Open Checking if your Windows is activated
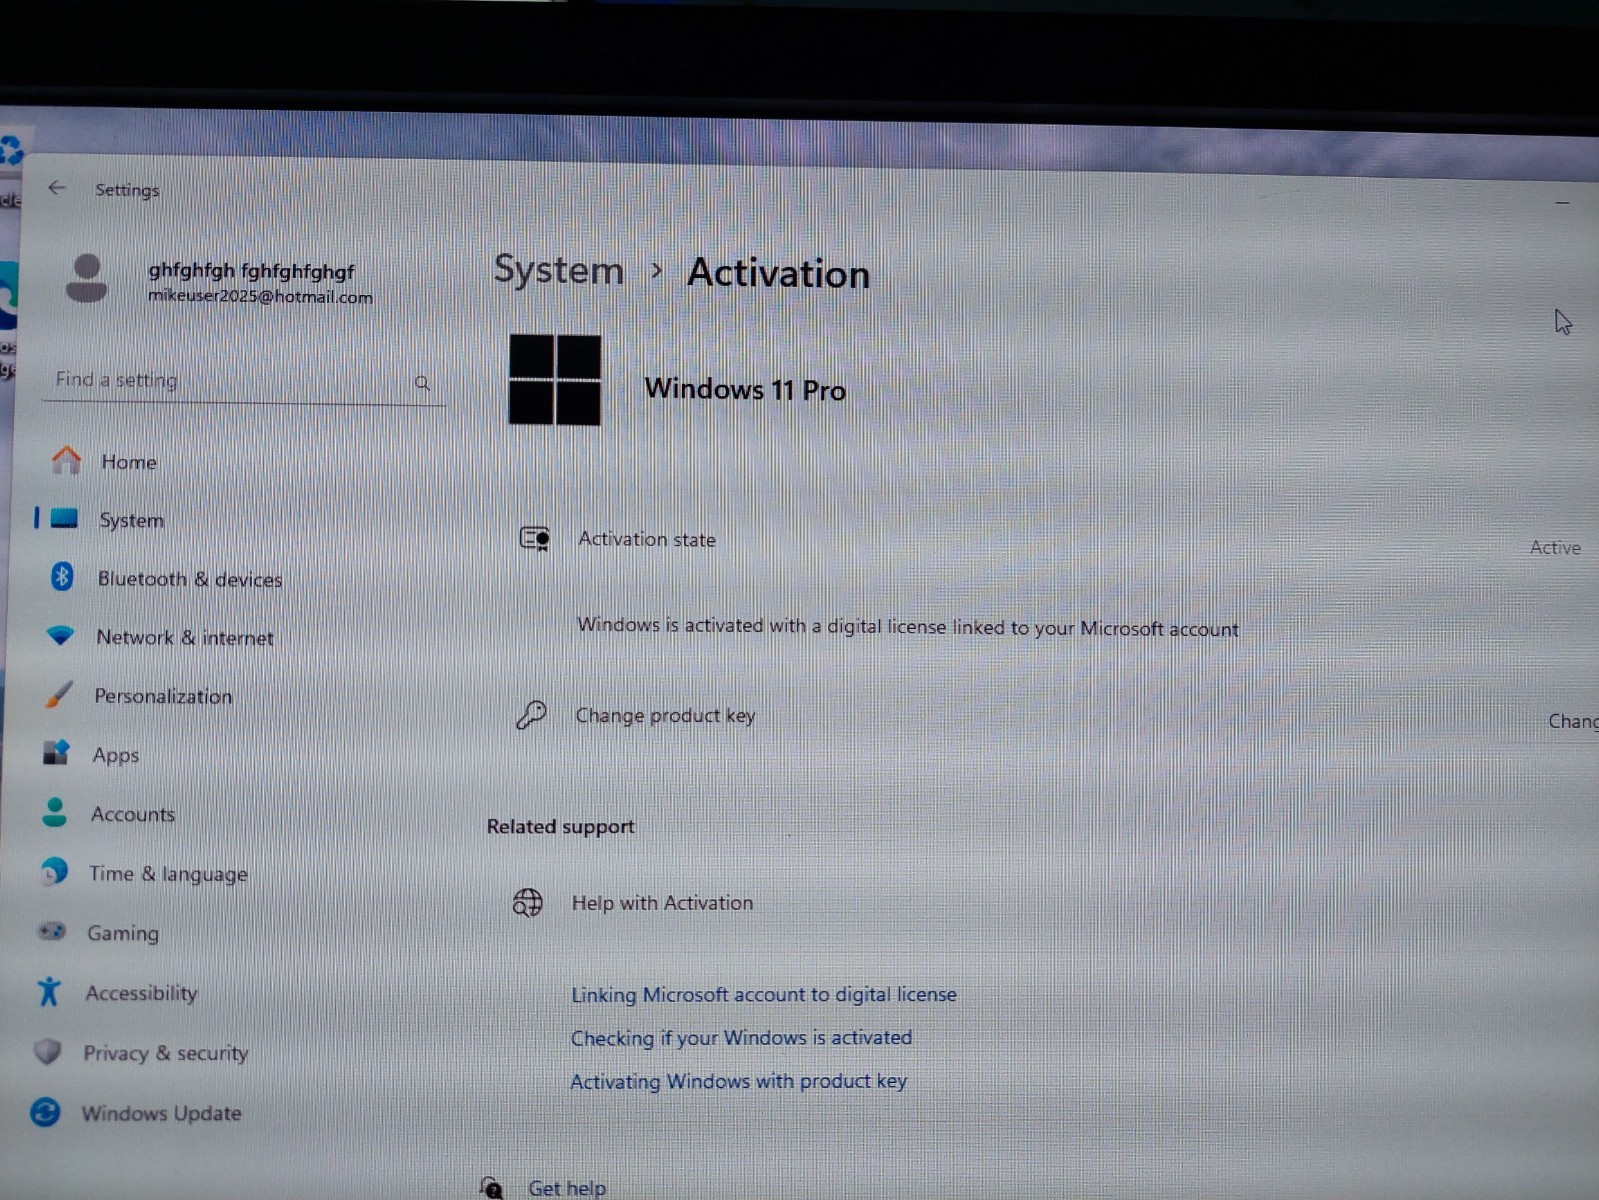 (x=741, y=1038)
